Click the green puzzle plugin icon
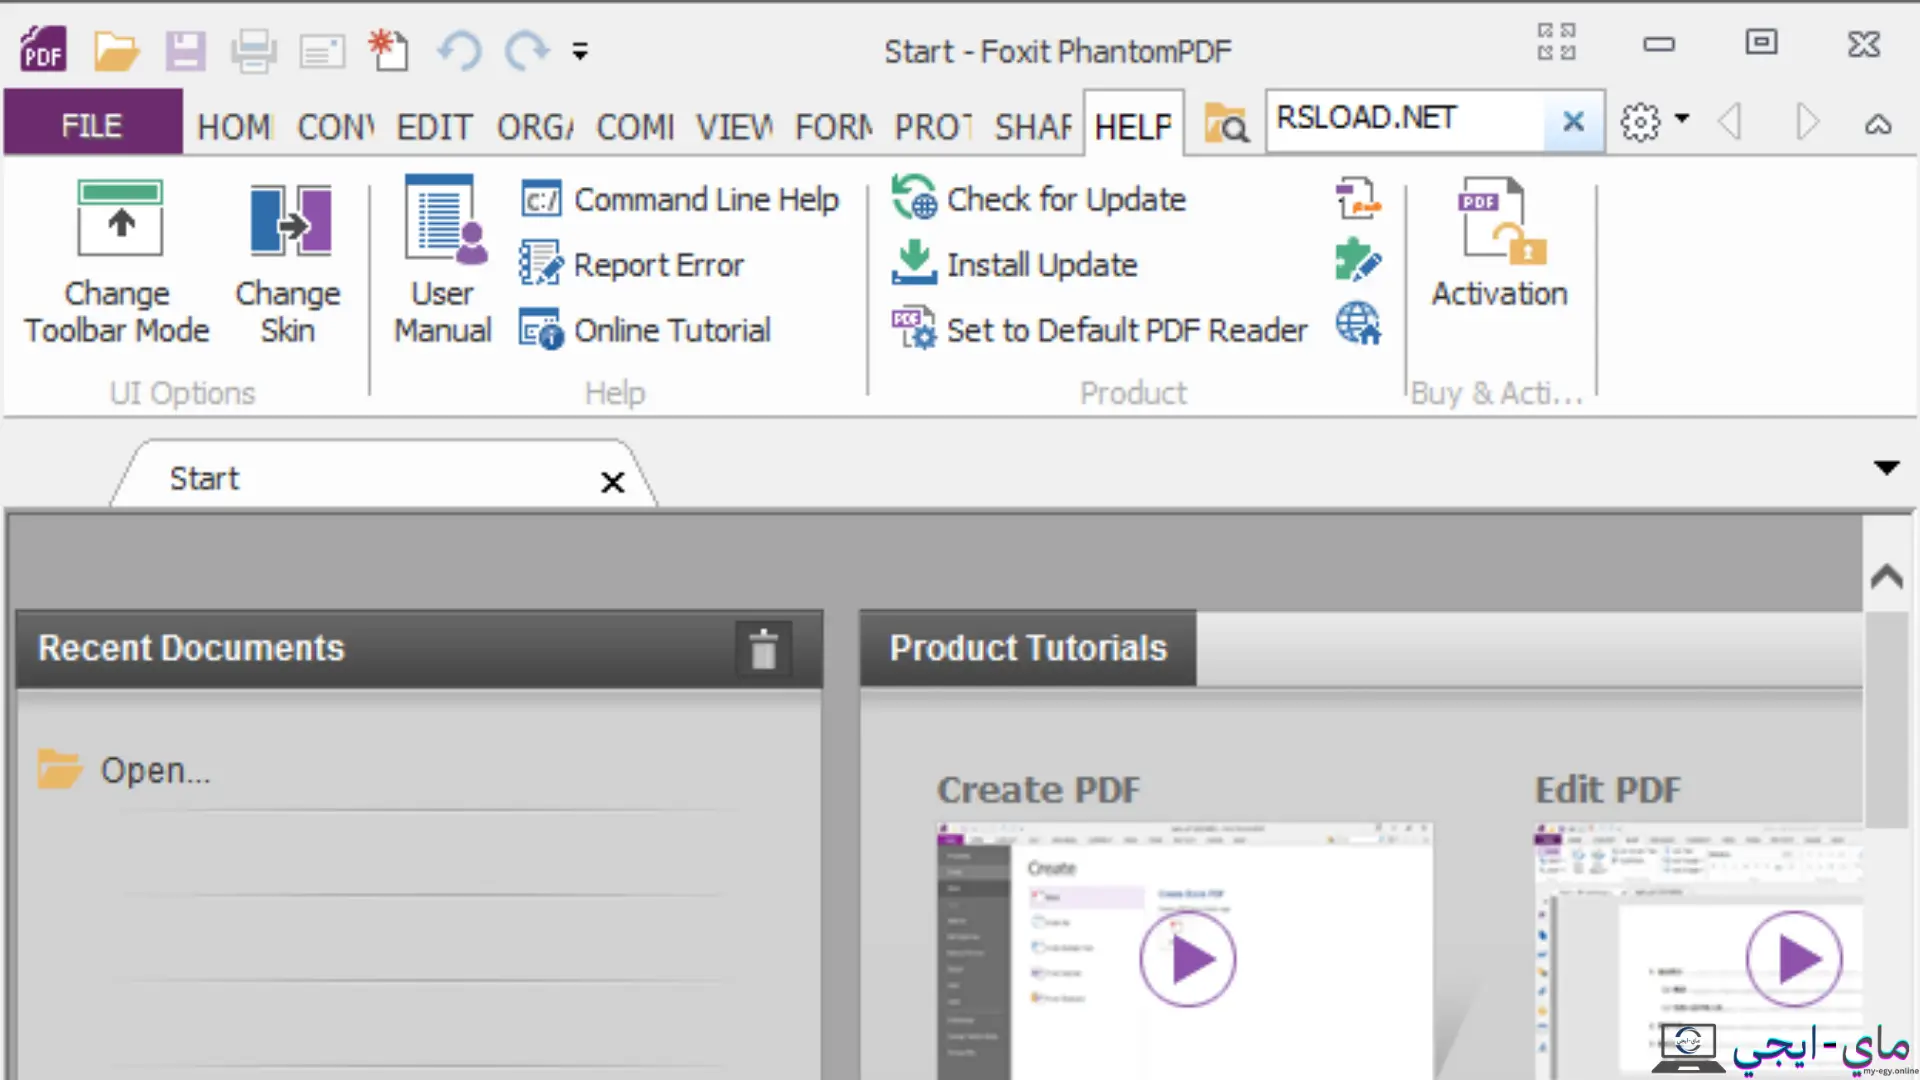The image size is (1920, 1080). (1358, 261)
